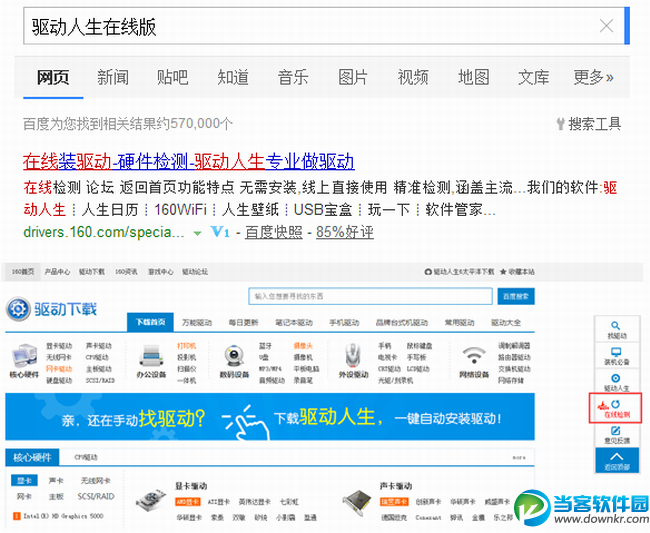Switch to the 图片 tab
This screenshot has height=533, width=650.
point(353,78)
